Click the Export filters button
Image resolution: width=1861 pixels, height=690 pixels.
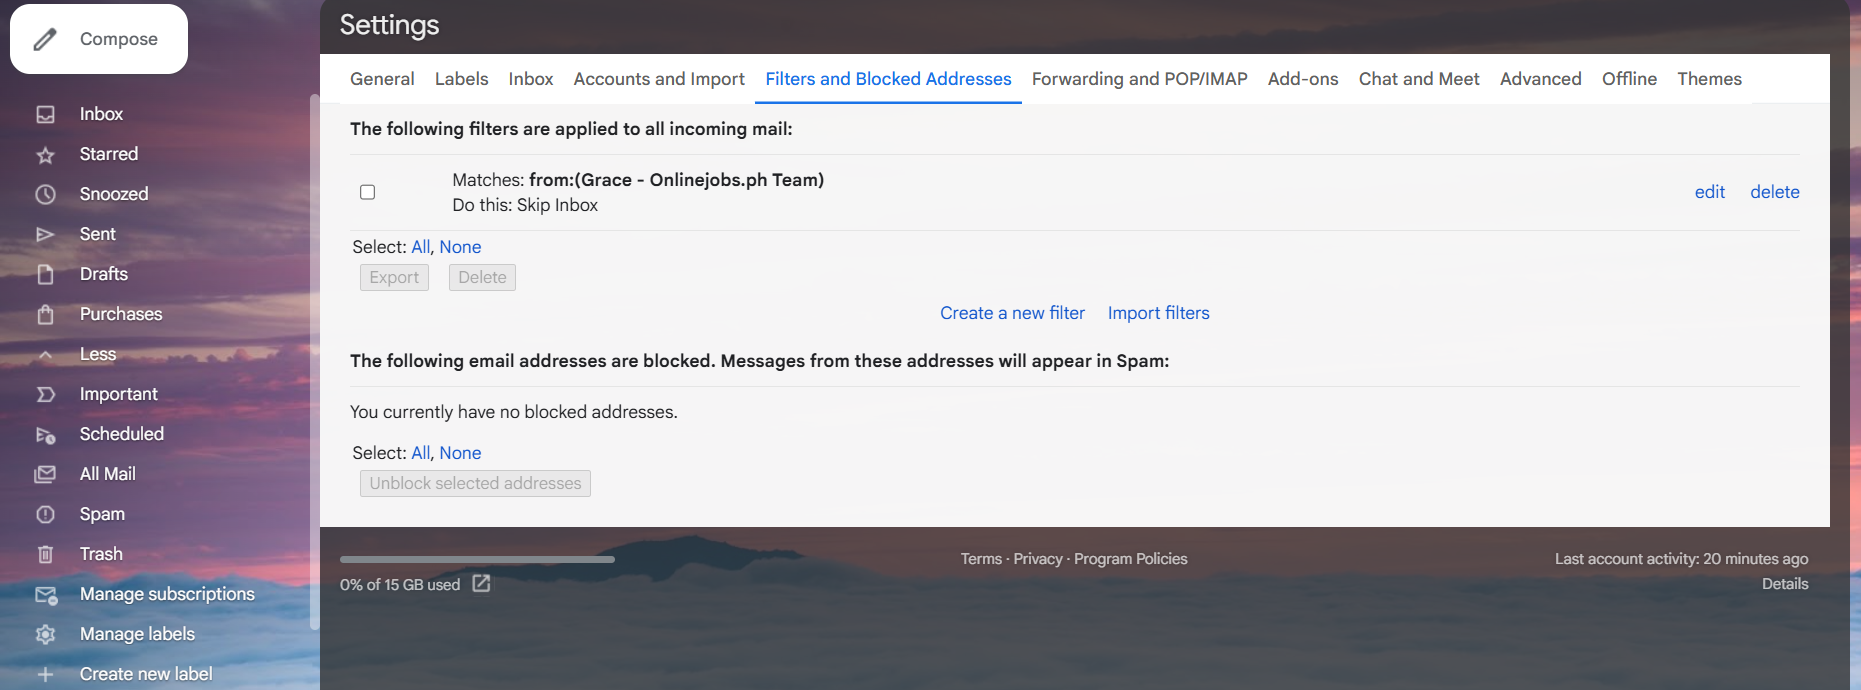(394, 277)
